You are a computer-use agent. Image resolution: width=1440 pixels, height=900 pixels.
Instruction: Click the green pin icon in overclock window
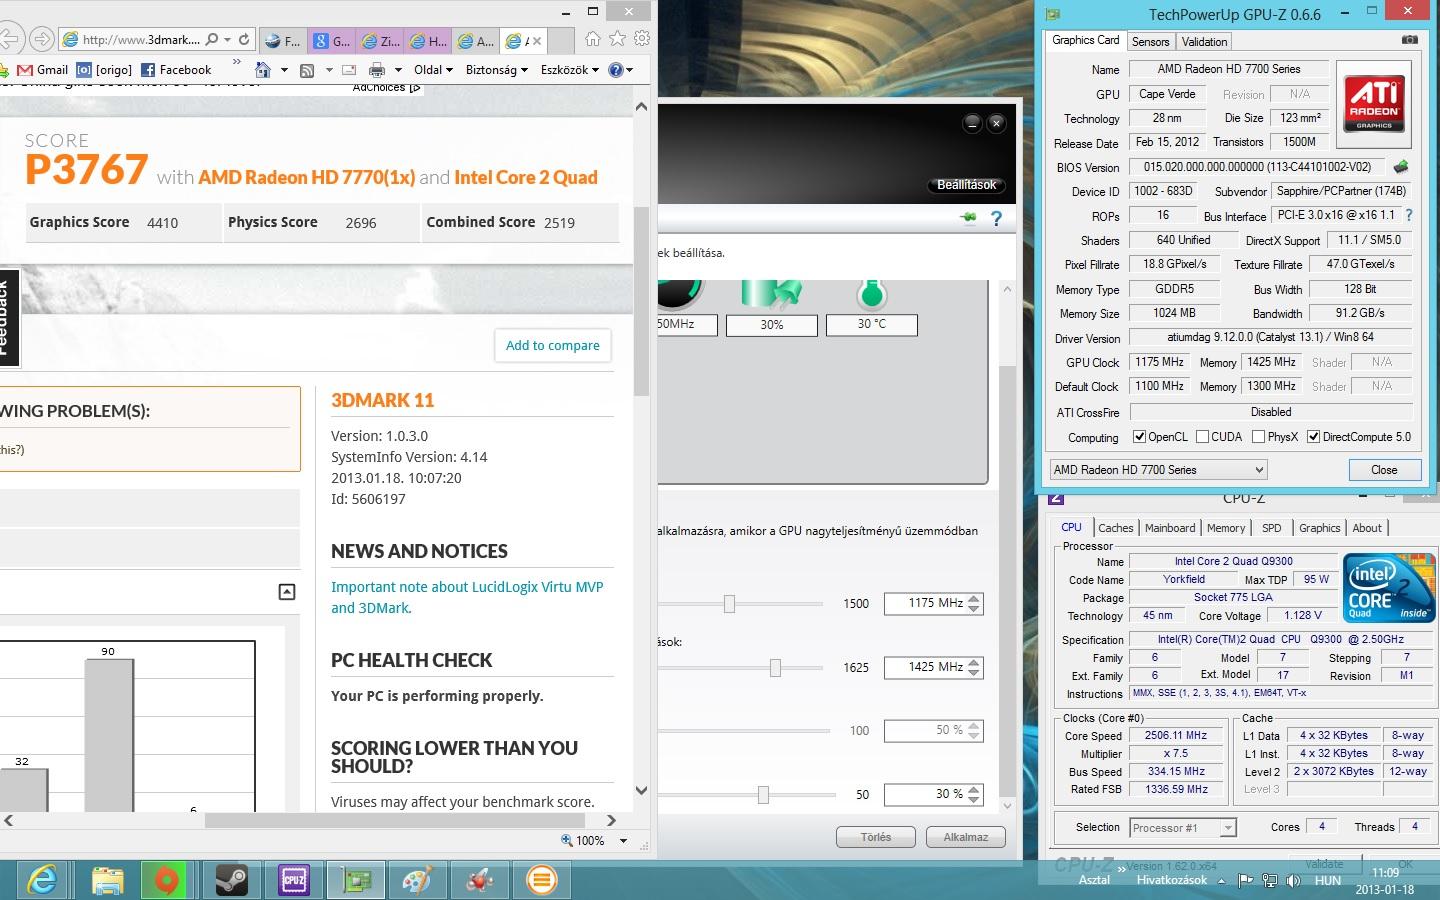[x=968, y=218]
